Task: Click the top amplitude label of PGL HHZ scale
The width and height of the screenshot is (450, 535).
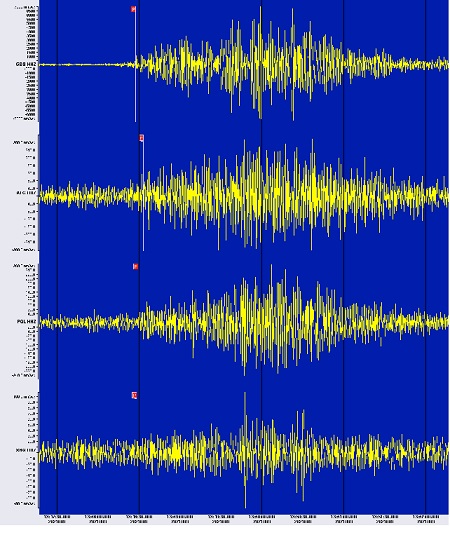Action: (24, 265)
